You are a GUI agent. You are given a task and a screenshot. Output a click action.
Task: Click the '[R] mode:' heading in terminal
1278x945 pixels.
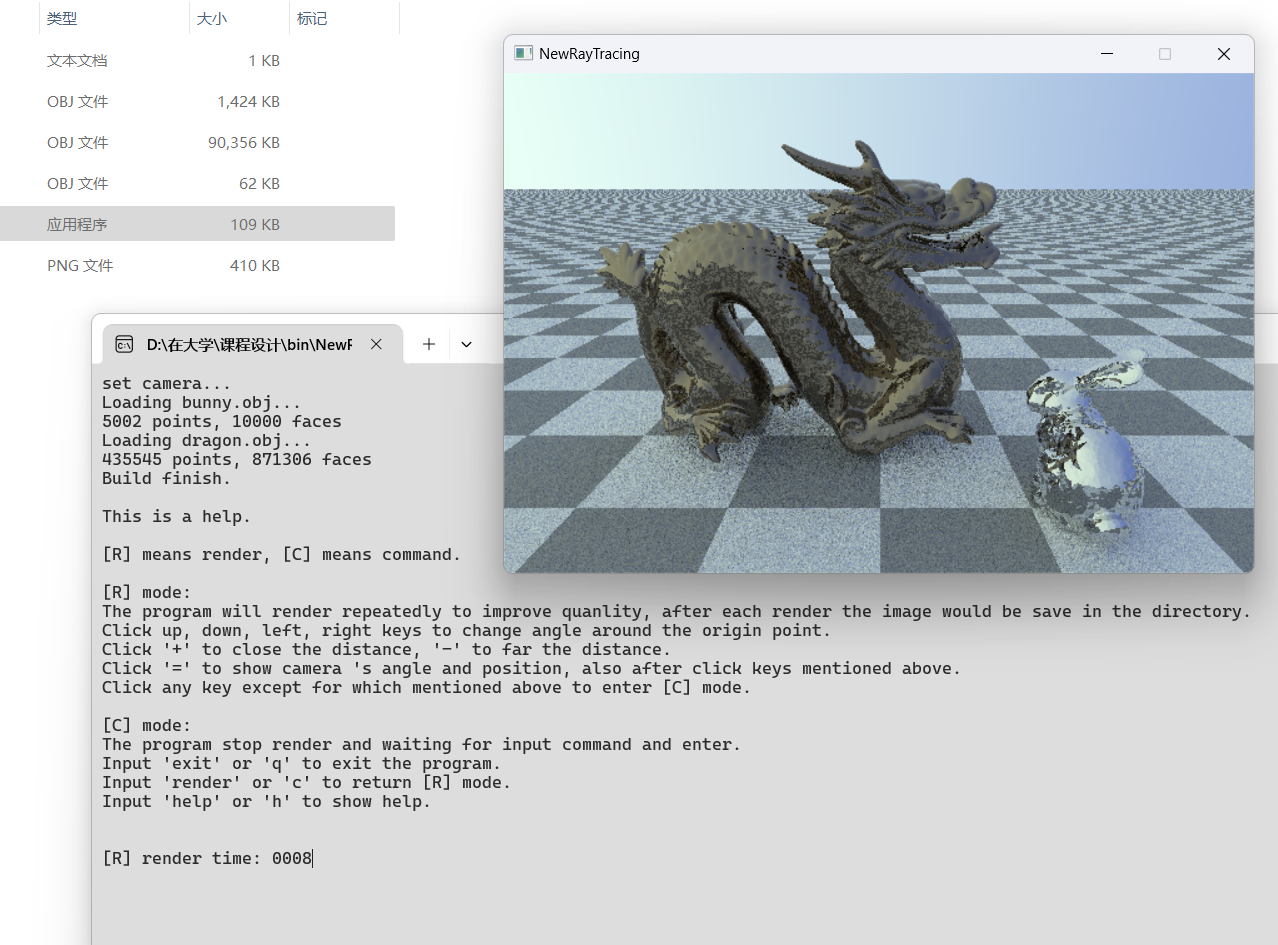[x=147, y=592]
